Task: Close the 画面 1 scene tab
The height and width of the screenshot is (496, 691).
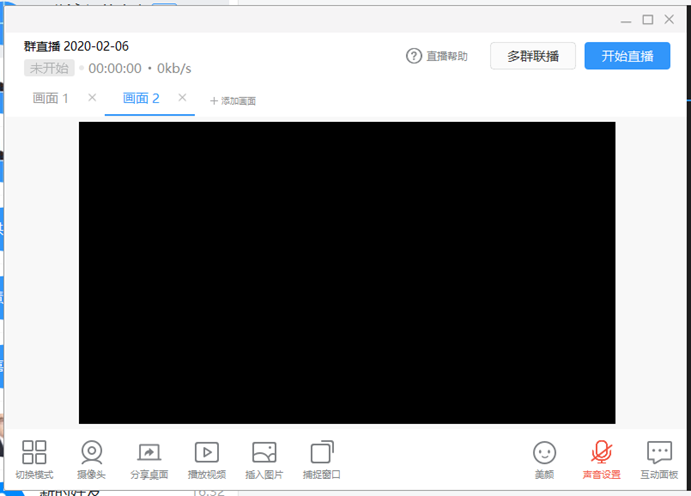Action: (x=92, y=98)
